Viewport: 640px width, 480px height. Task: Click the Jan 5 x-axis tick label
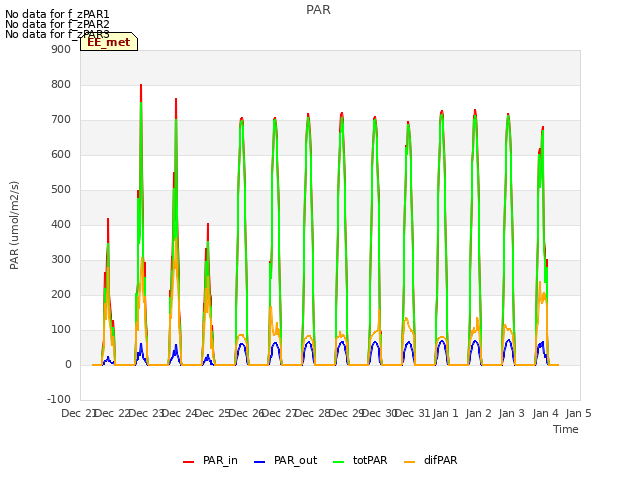(578, 413)
